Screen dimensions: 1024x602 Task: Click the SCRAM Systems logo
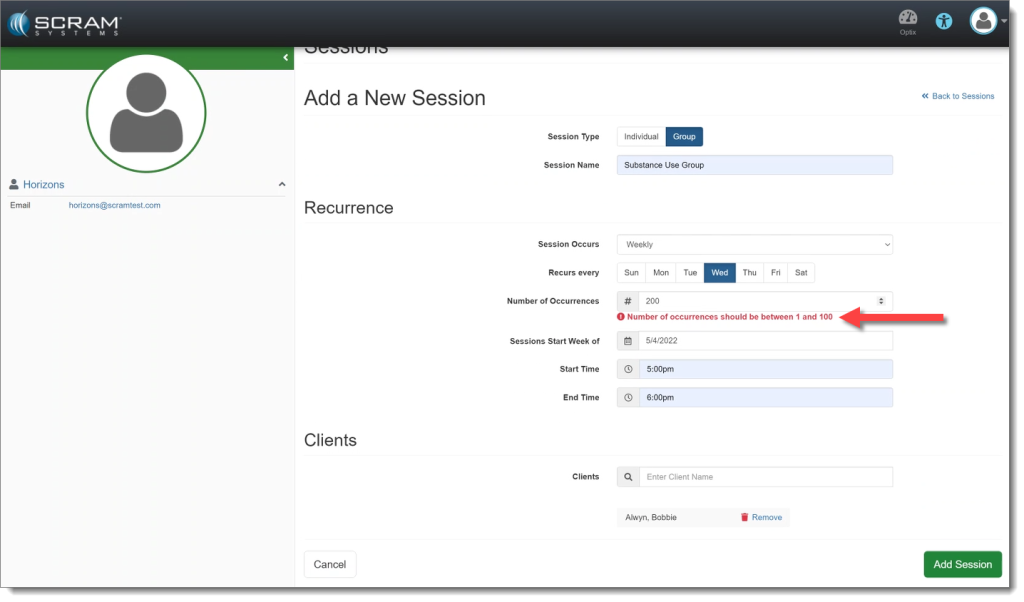(x=66, y=22)
